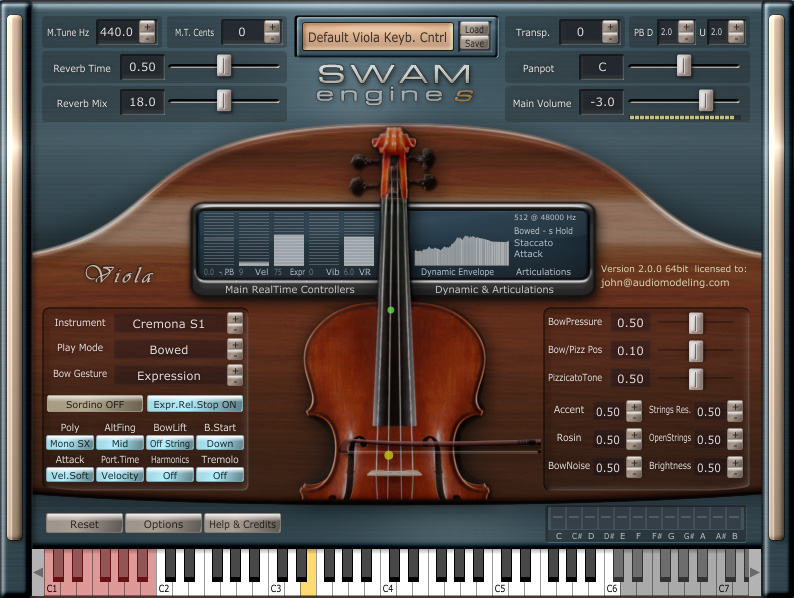
Task: Click the C# microtuning slot
Action: (x=574, y=518)
